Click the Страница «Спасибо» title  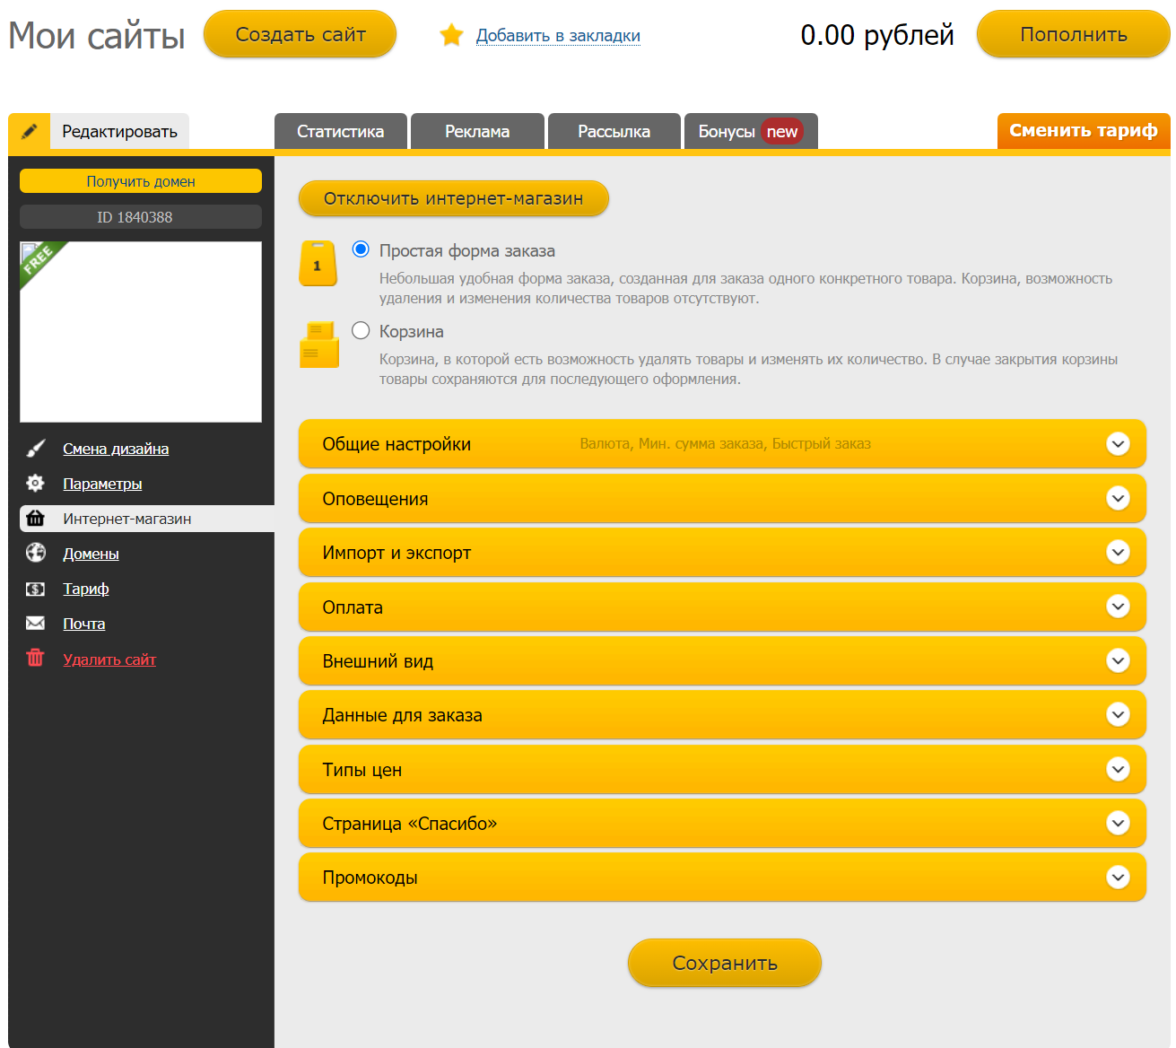410,824
